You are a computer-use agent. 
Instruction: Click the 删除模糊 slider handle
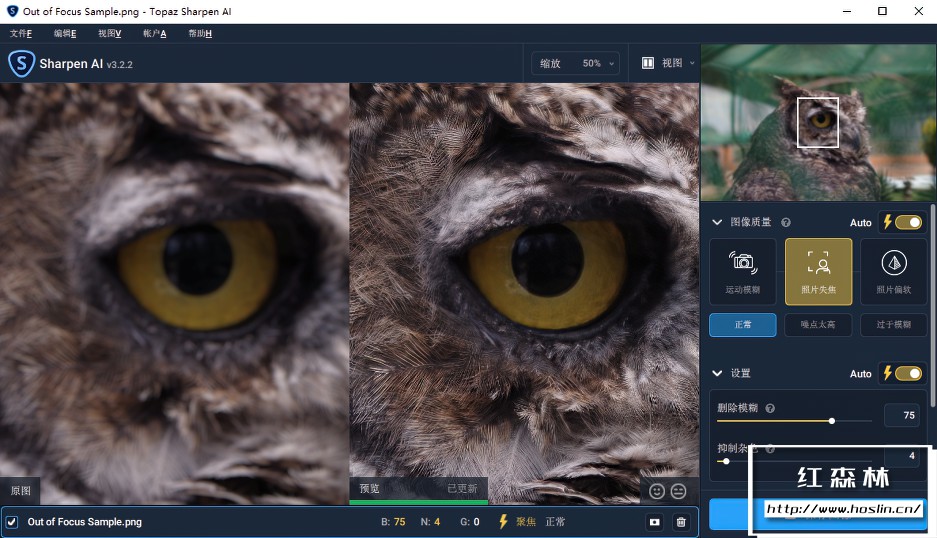[x=832, y=421]
